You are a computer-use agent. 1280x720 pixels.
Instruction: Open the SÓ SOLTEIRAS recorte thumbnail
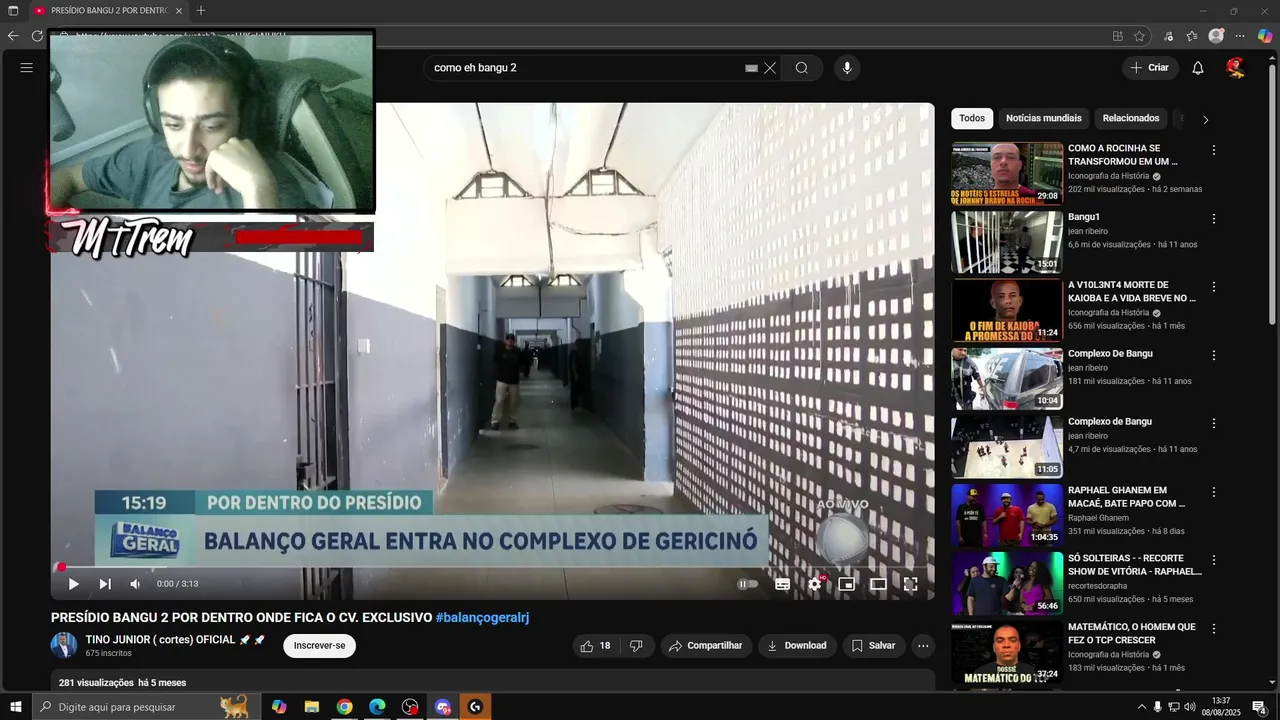(1007, 584)
